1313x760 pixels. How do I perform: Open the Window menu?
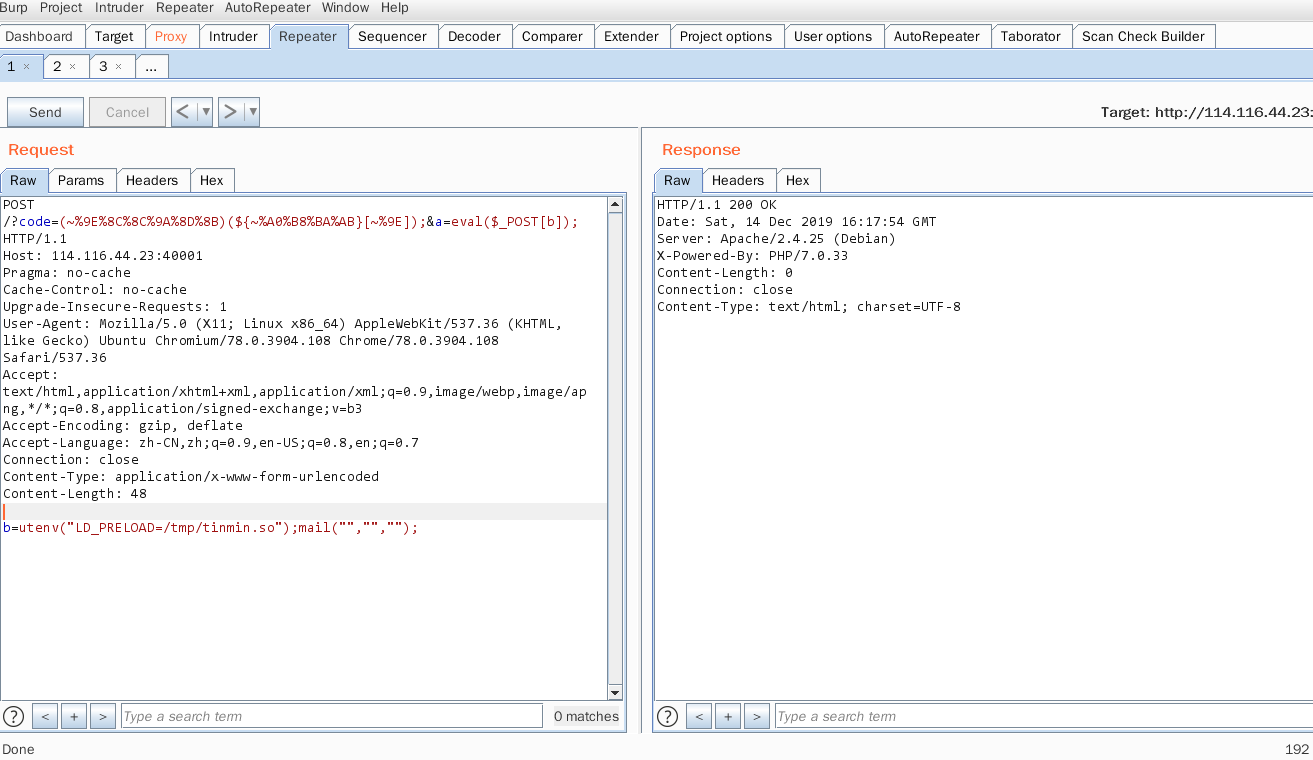tap(345, 7)
